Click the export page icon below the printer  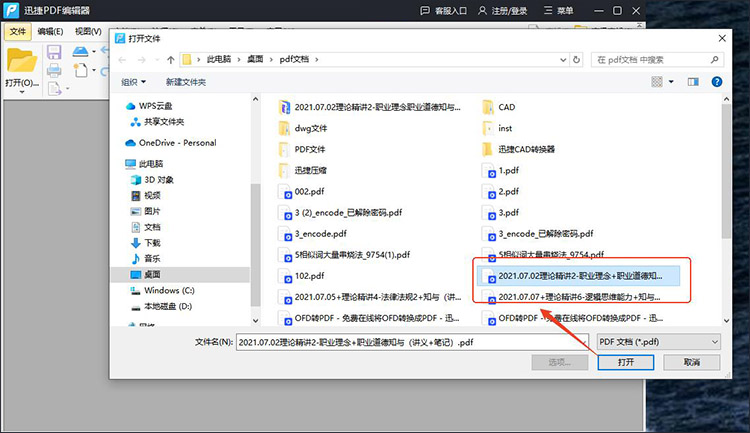point(54,88)
